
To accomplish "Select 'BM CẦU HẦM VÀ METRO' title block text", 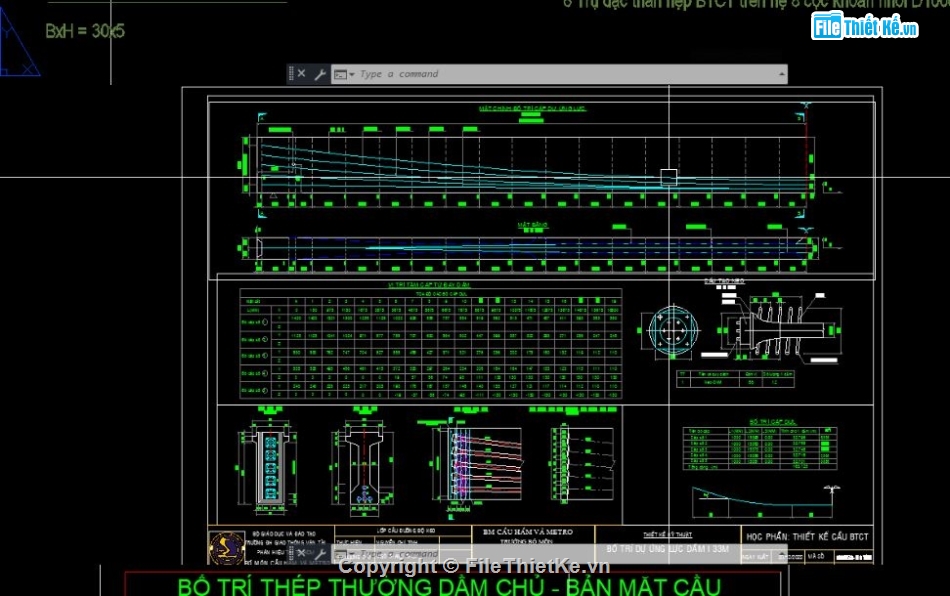I will pyautogui.click(x=528, y=532).
